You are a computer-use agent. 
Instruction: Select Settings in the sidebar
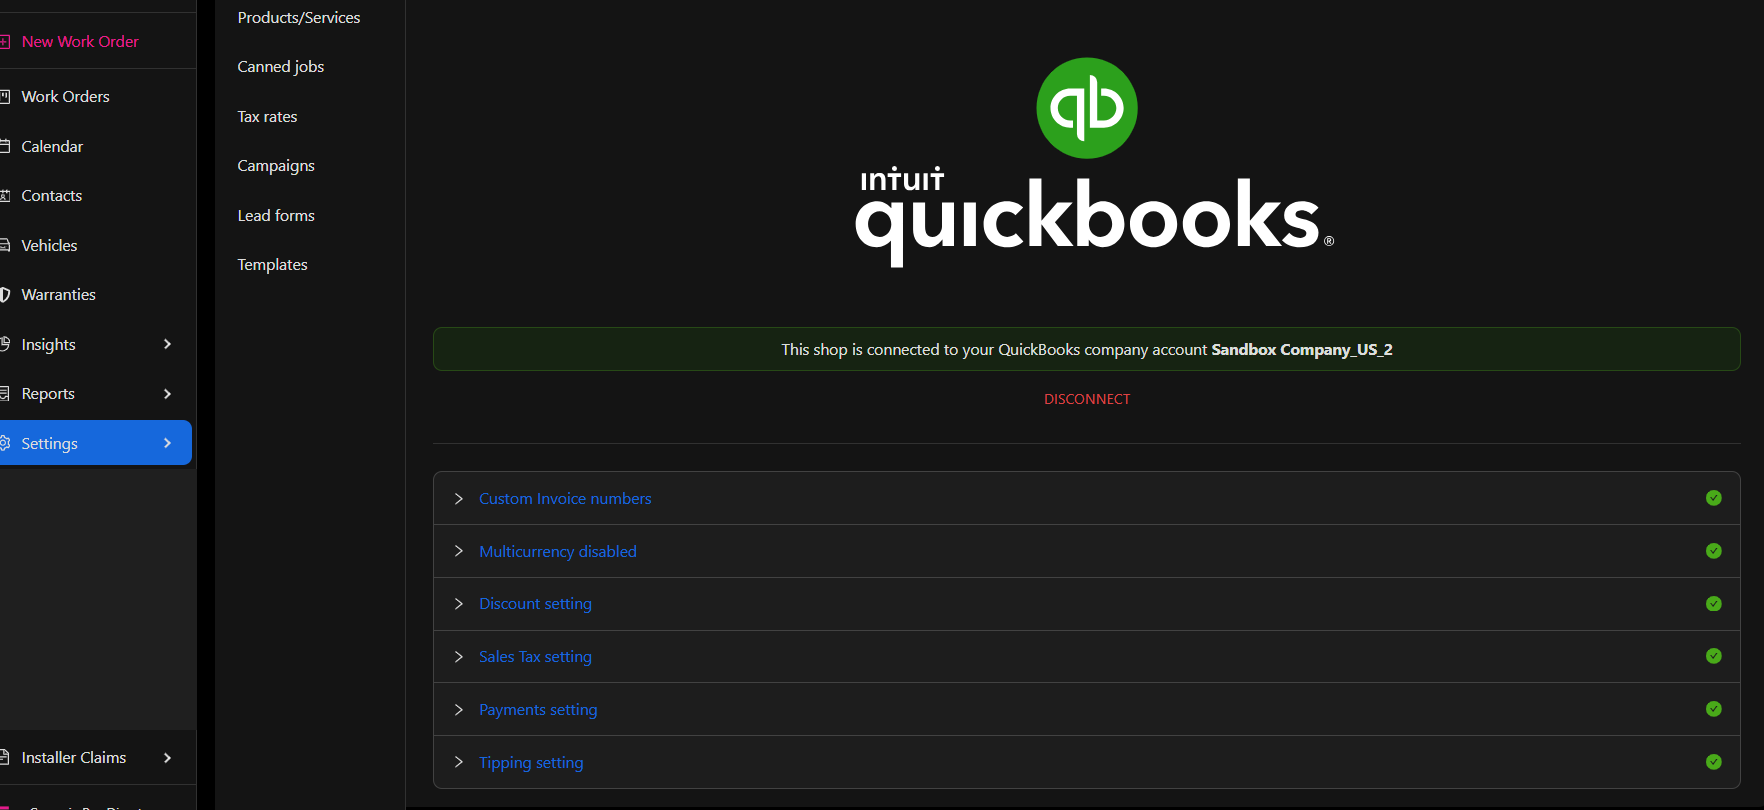click(x=95, y=443)
